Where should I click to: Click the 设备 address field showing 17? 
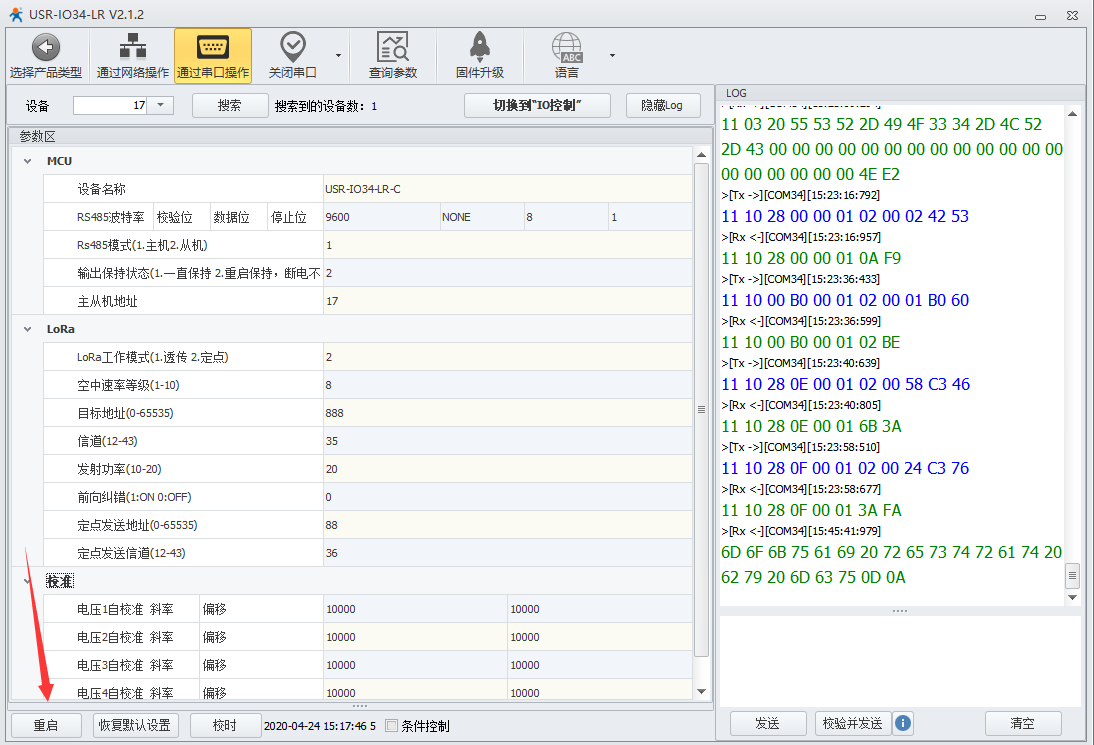click(x=110, y=105)
